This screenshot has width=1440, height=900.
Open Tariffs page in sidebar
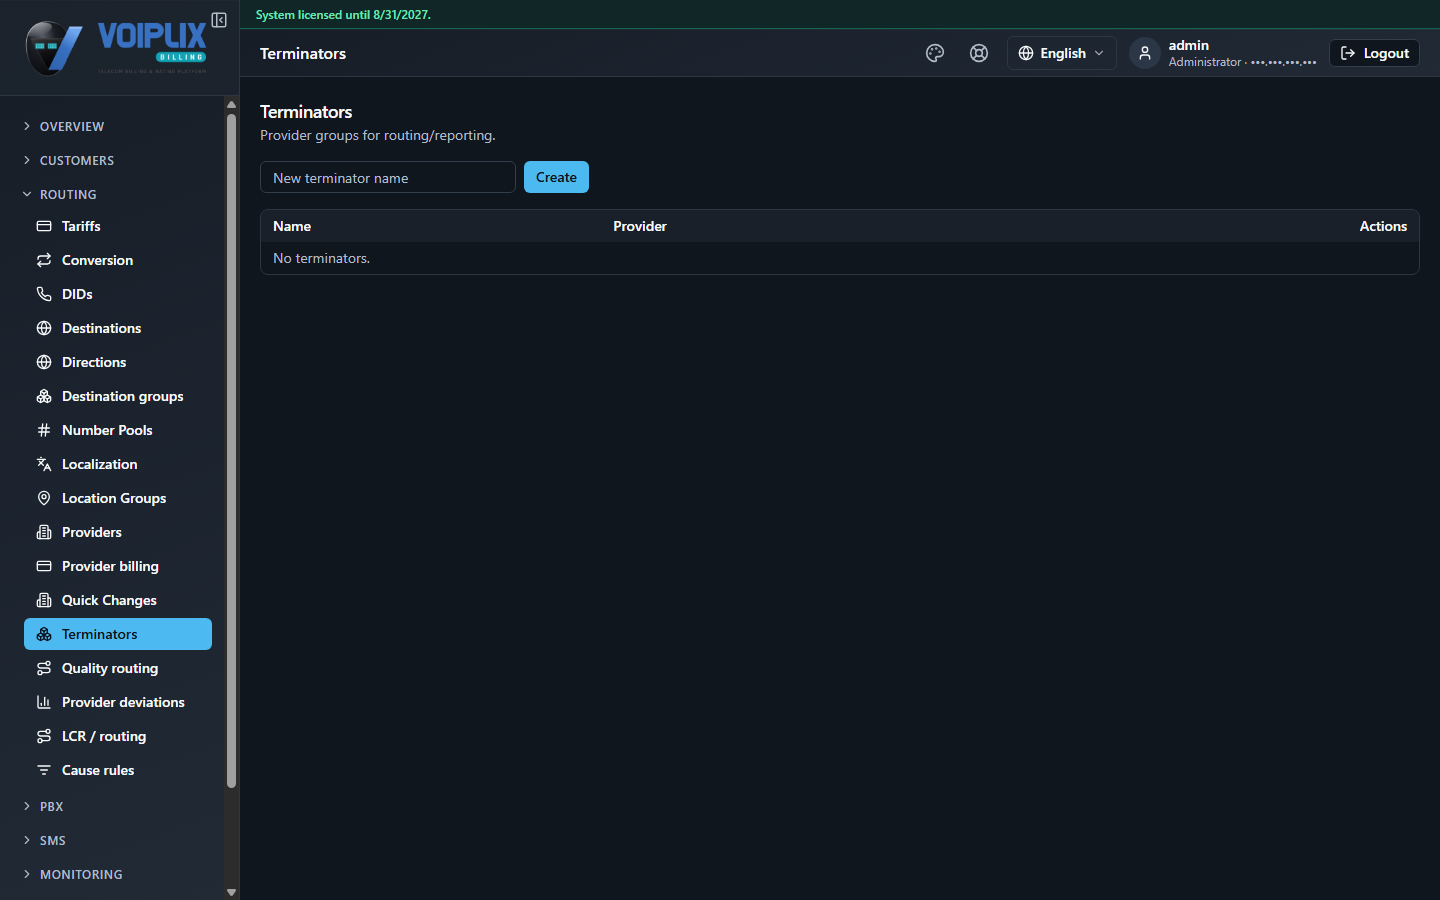click(118, 226)
